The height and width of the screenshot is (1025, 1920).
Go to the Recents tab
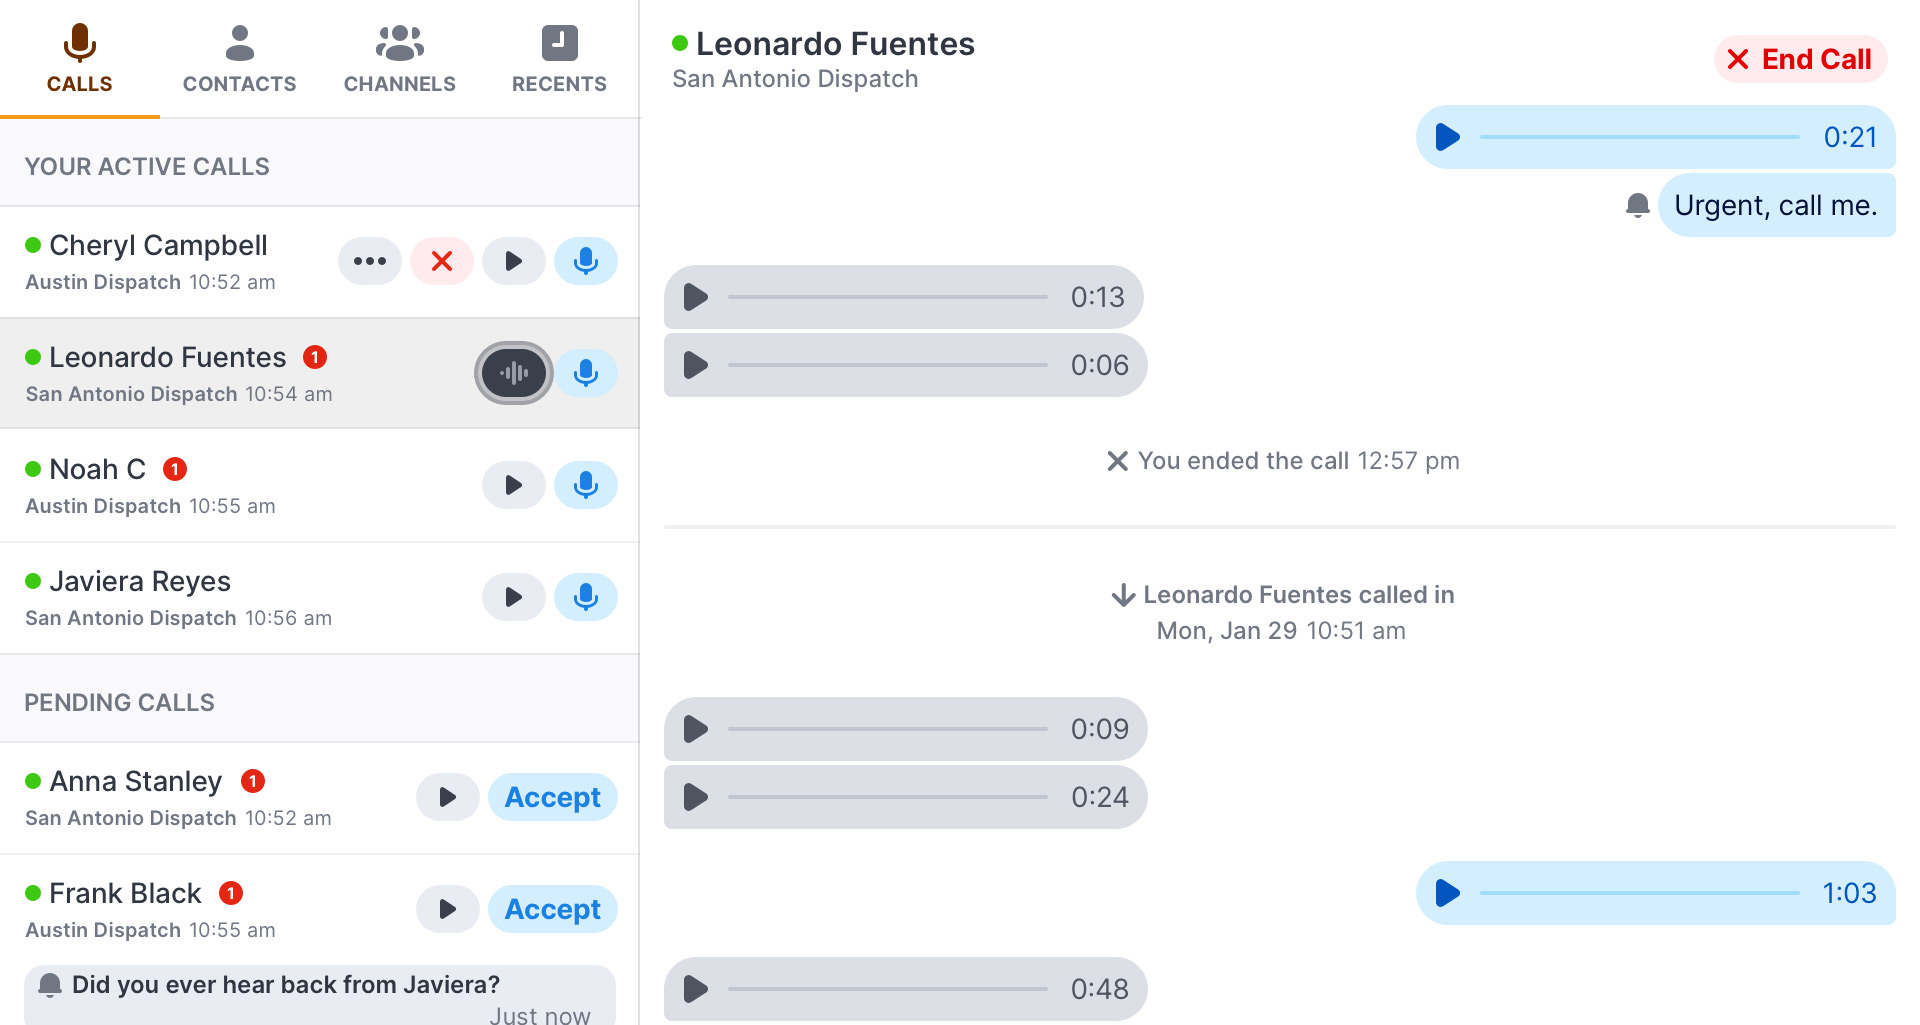[560, 59]
